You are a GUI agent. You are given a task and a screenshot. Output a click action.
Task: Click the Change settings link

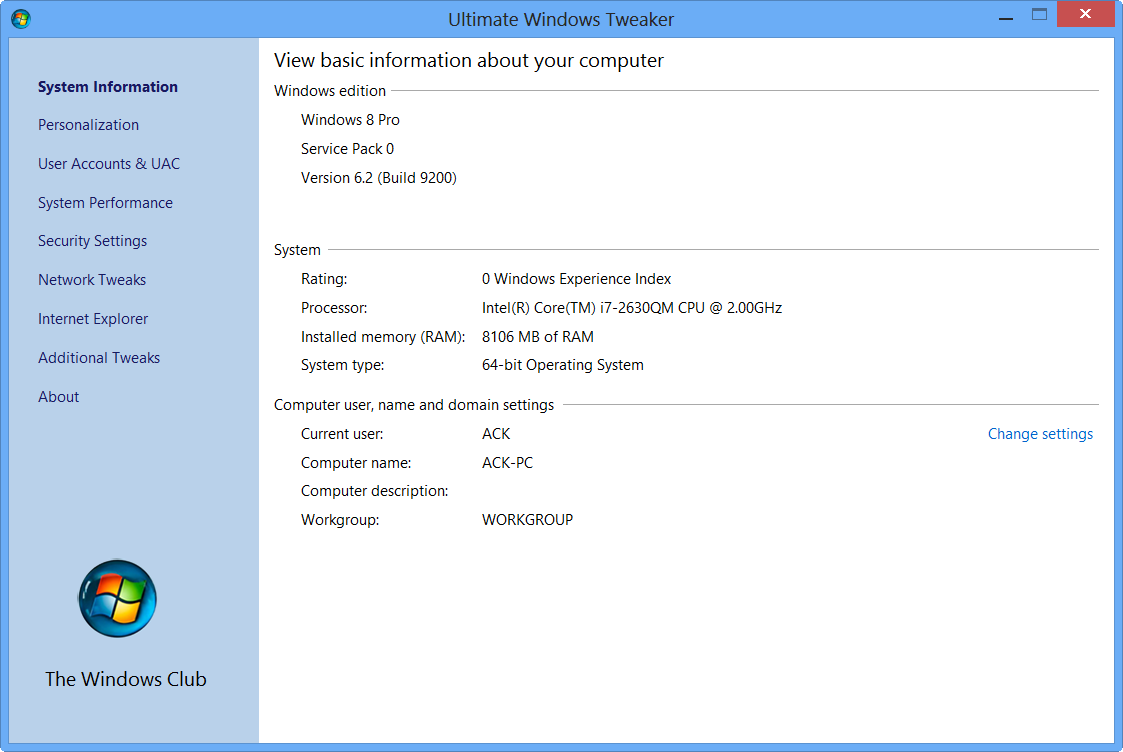tap(1040, 434)
